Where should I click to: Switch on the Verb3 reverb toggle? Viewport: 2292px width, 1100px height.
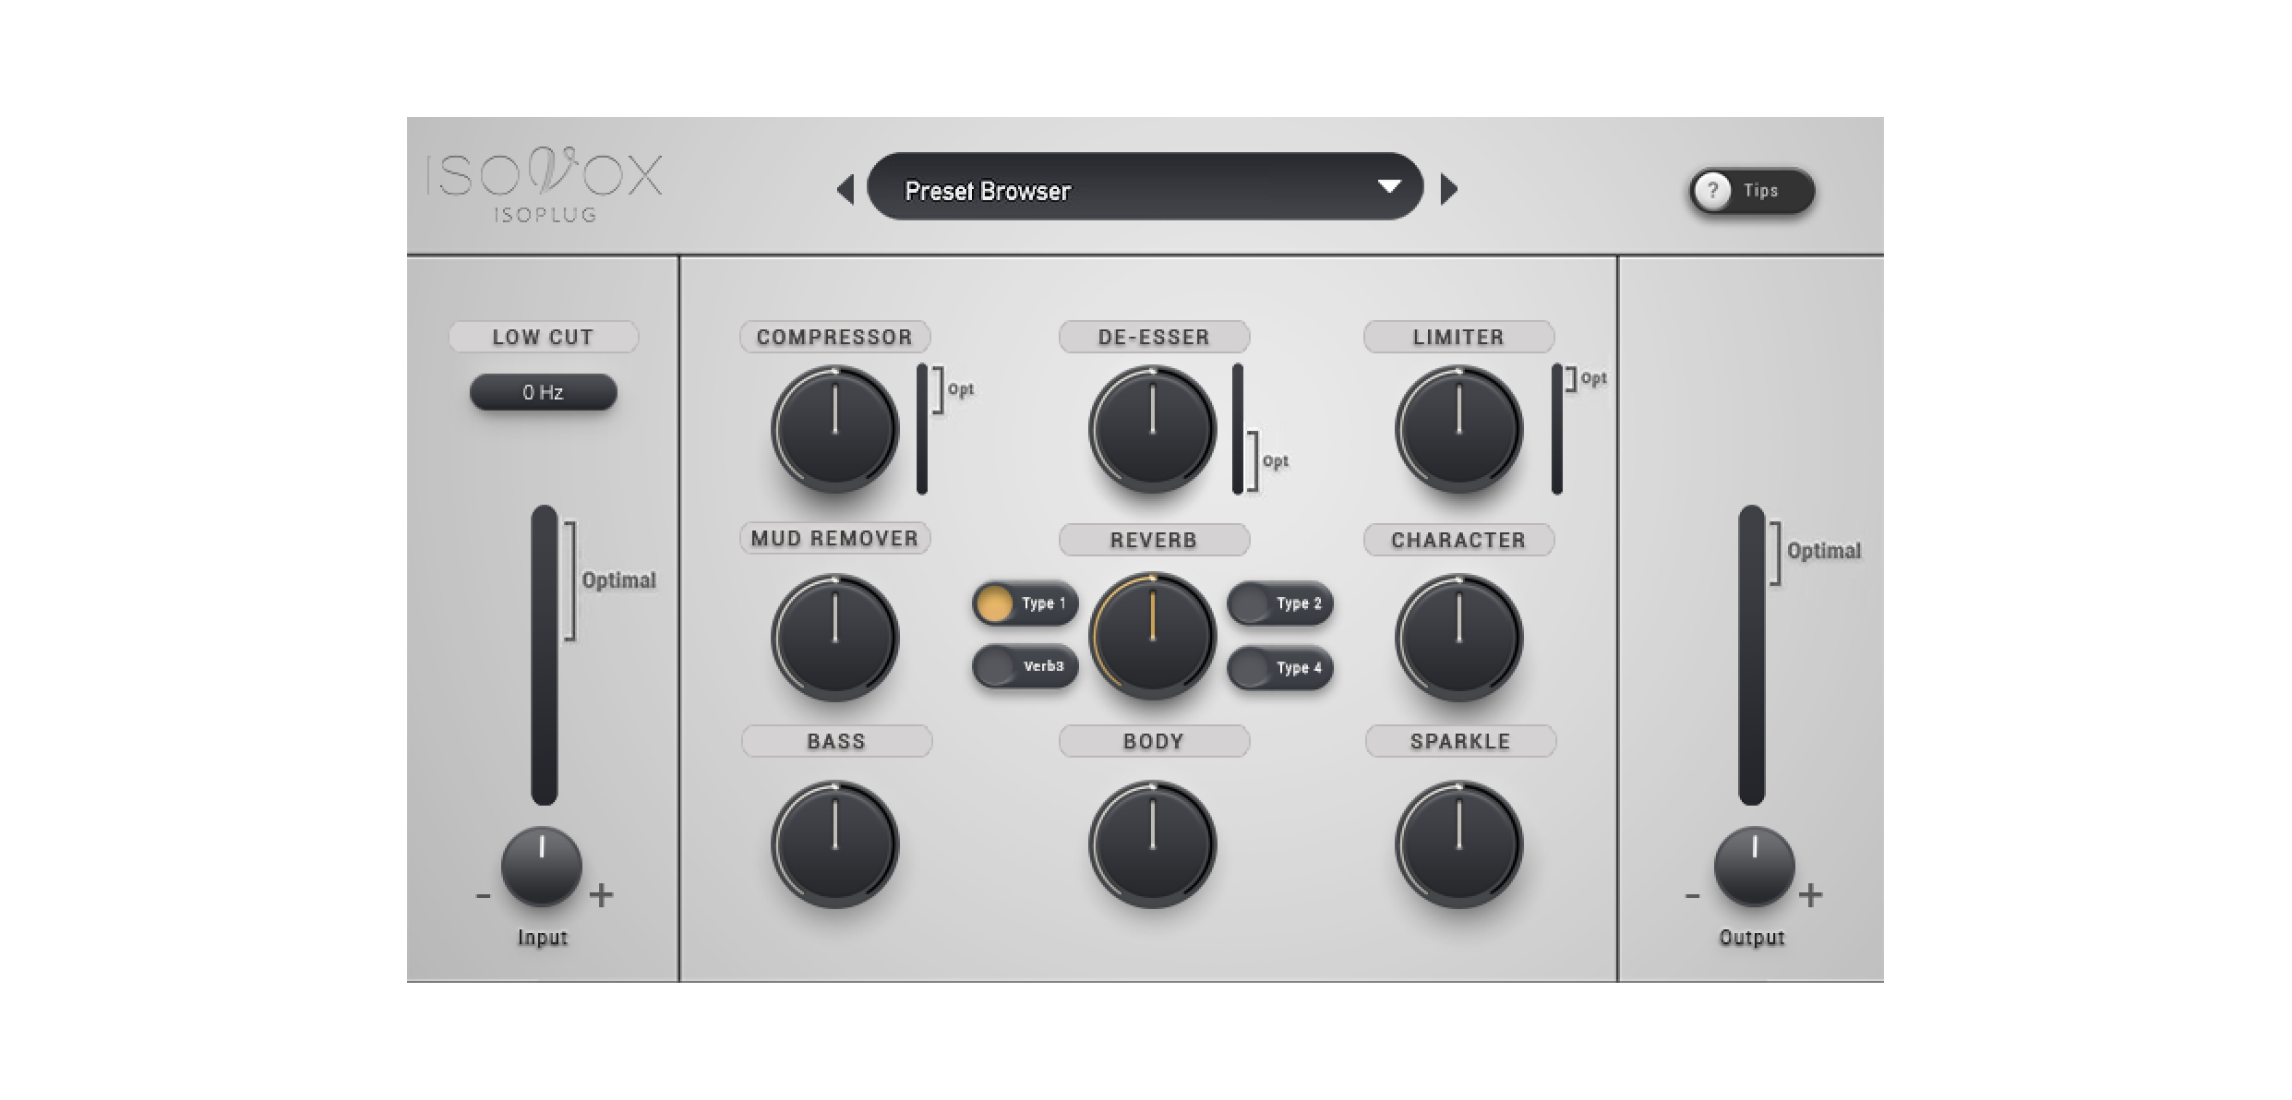click(x=1024, y=667)
